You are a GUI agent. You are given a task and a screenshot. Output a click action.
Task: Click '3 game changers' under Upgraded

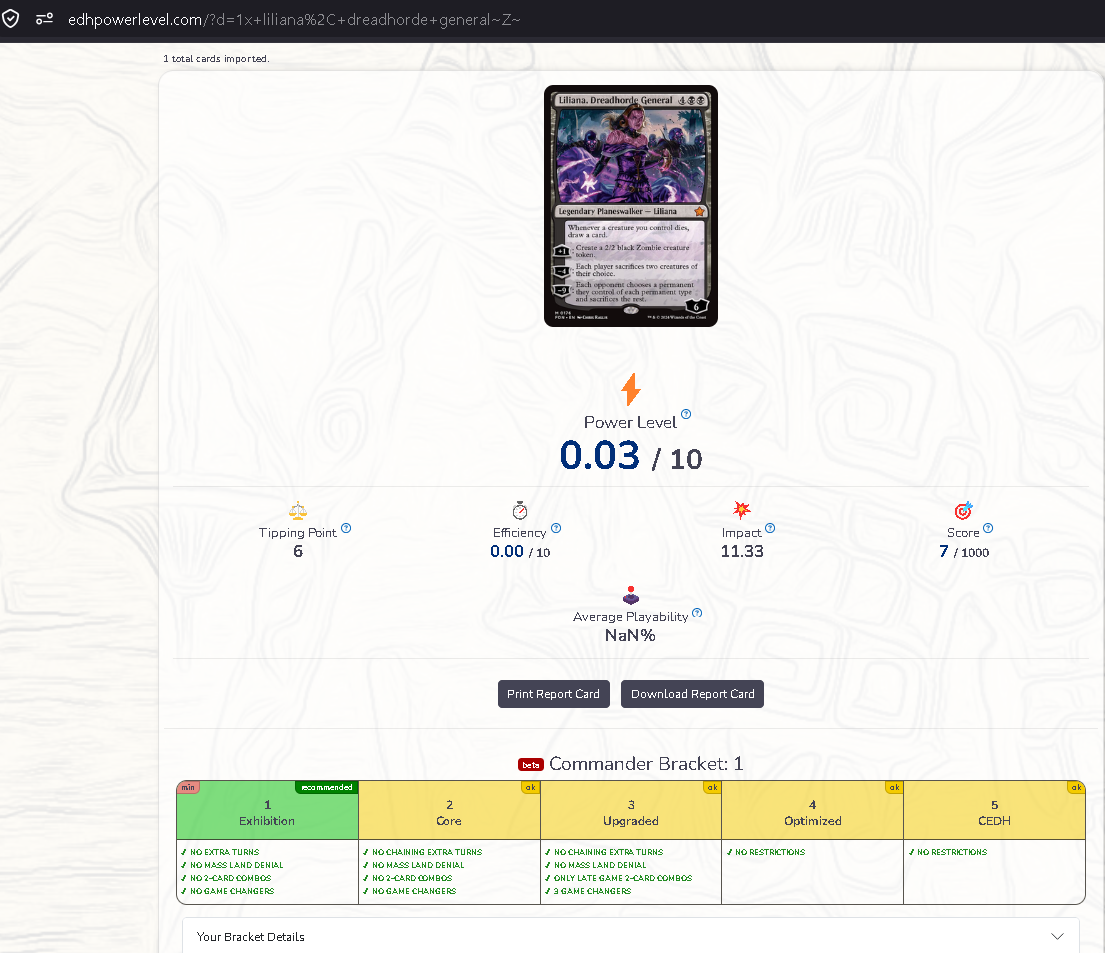[593, 891]
